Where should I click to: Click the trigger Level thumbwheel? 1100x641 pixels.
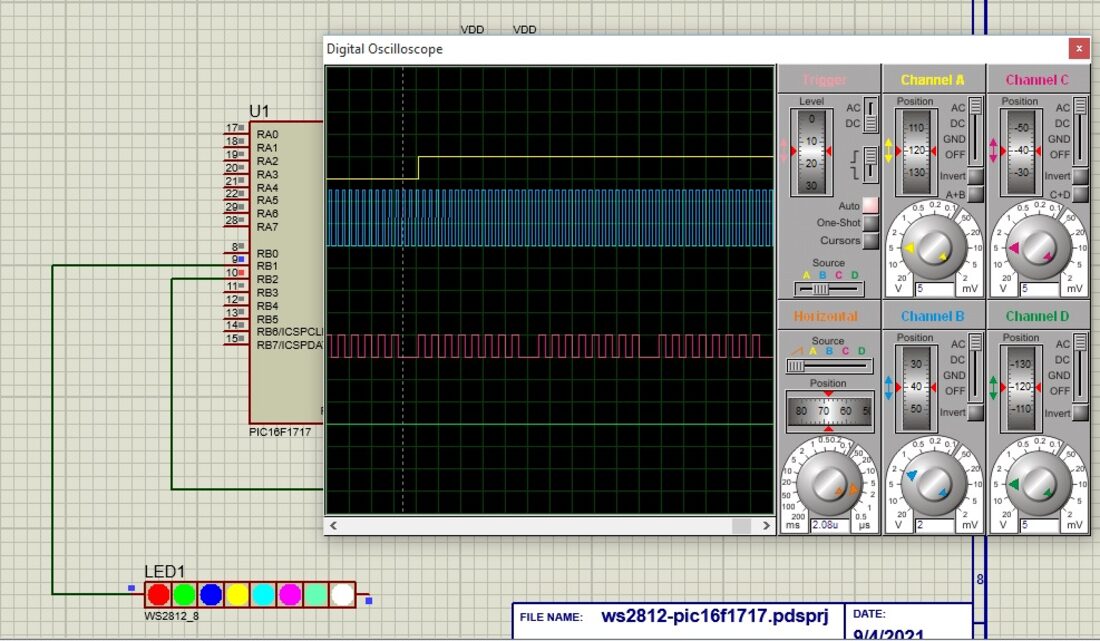(x=811, y=151)
